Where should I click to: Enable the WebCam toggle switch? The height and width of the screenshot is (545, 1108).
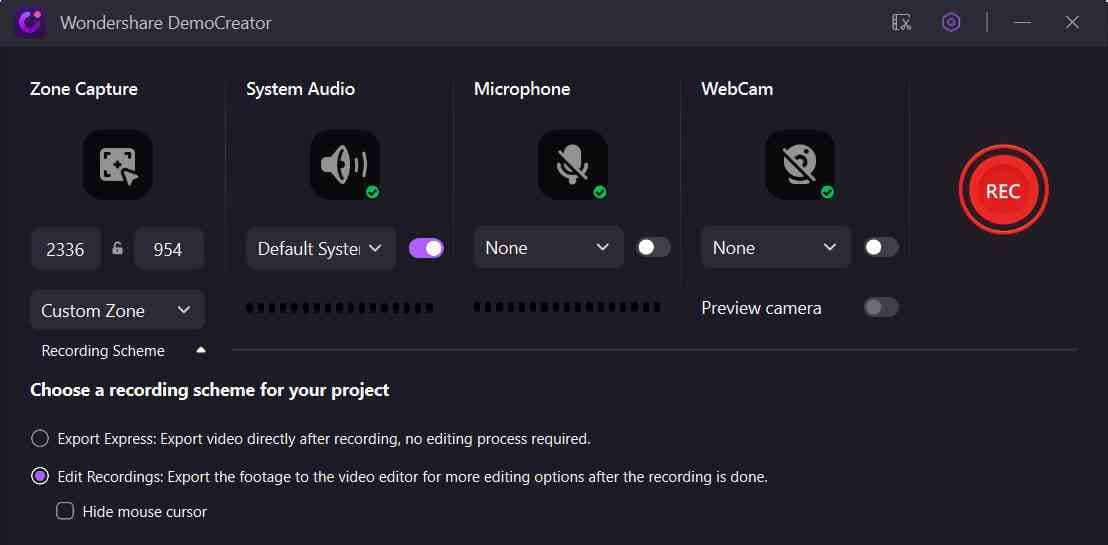[881, 248]
